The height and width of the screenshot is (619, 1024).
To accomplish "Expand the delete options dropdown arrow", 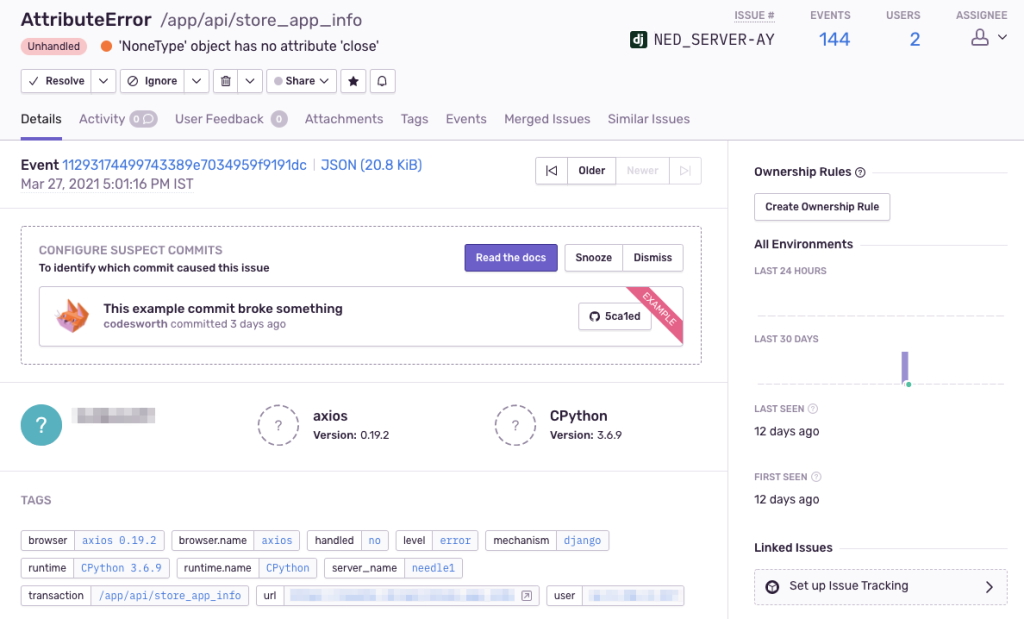I will [x=250, y=81].
